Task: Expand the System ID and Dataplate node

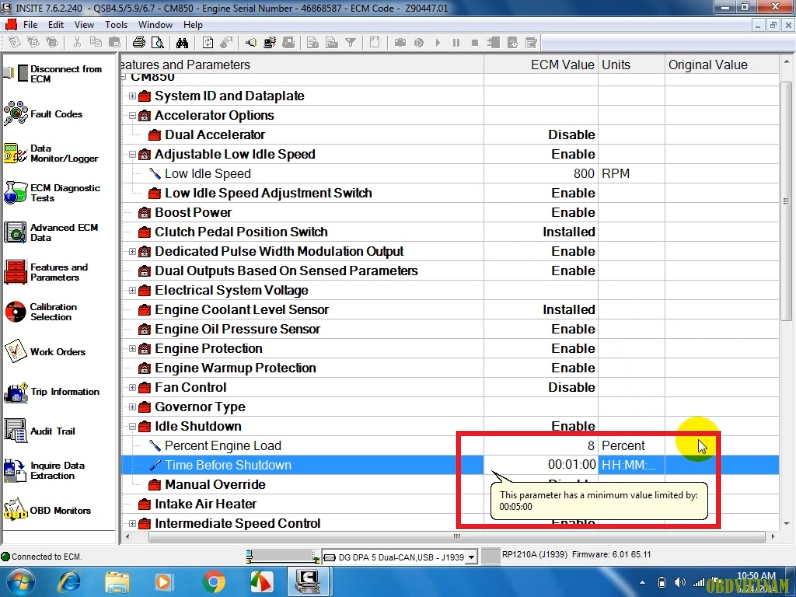Action: [x=133, y=96]
